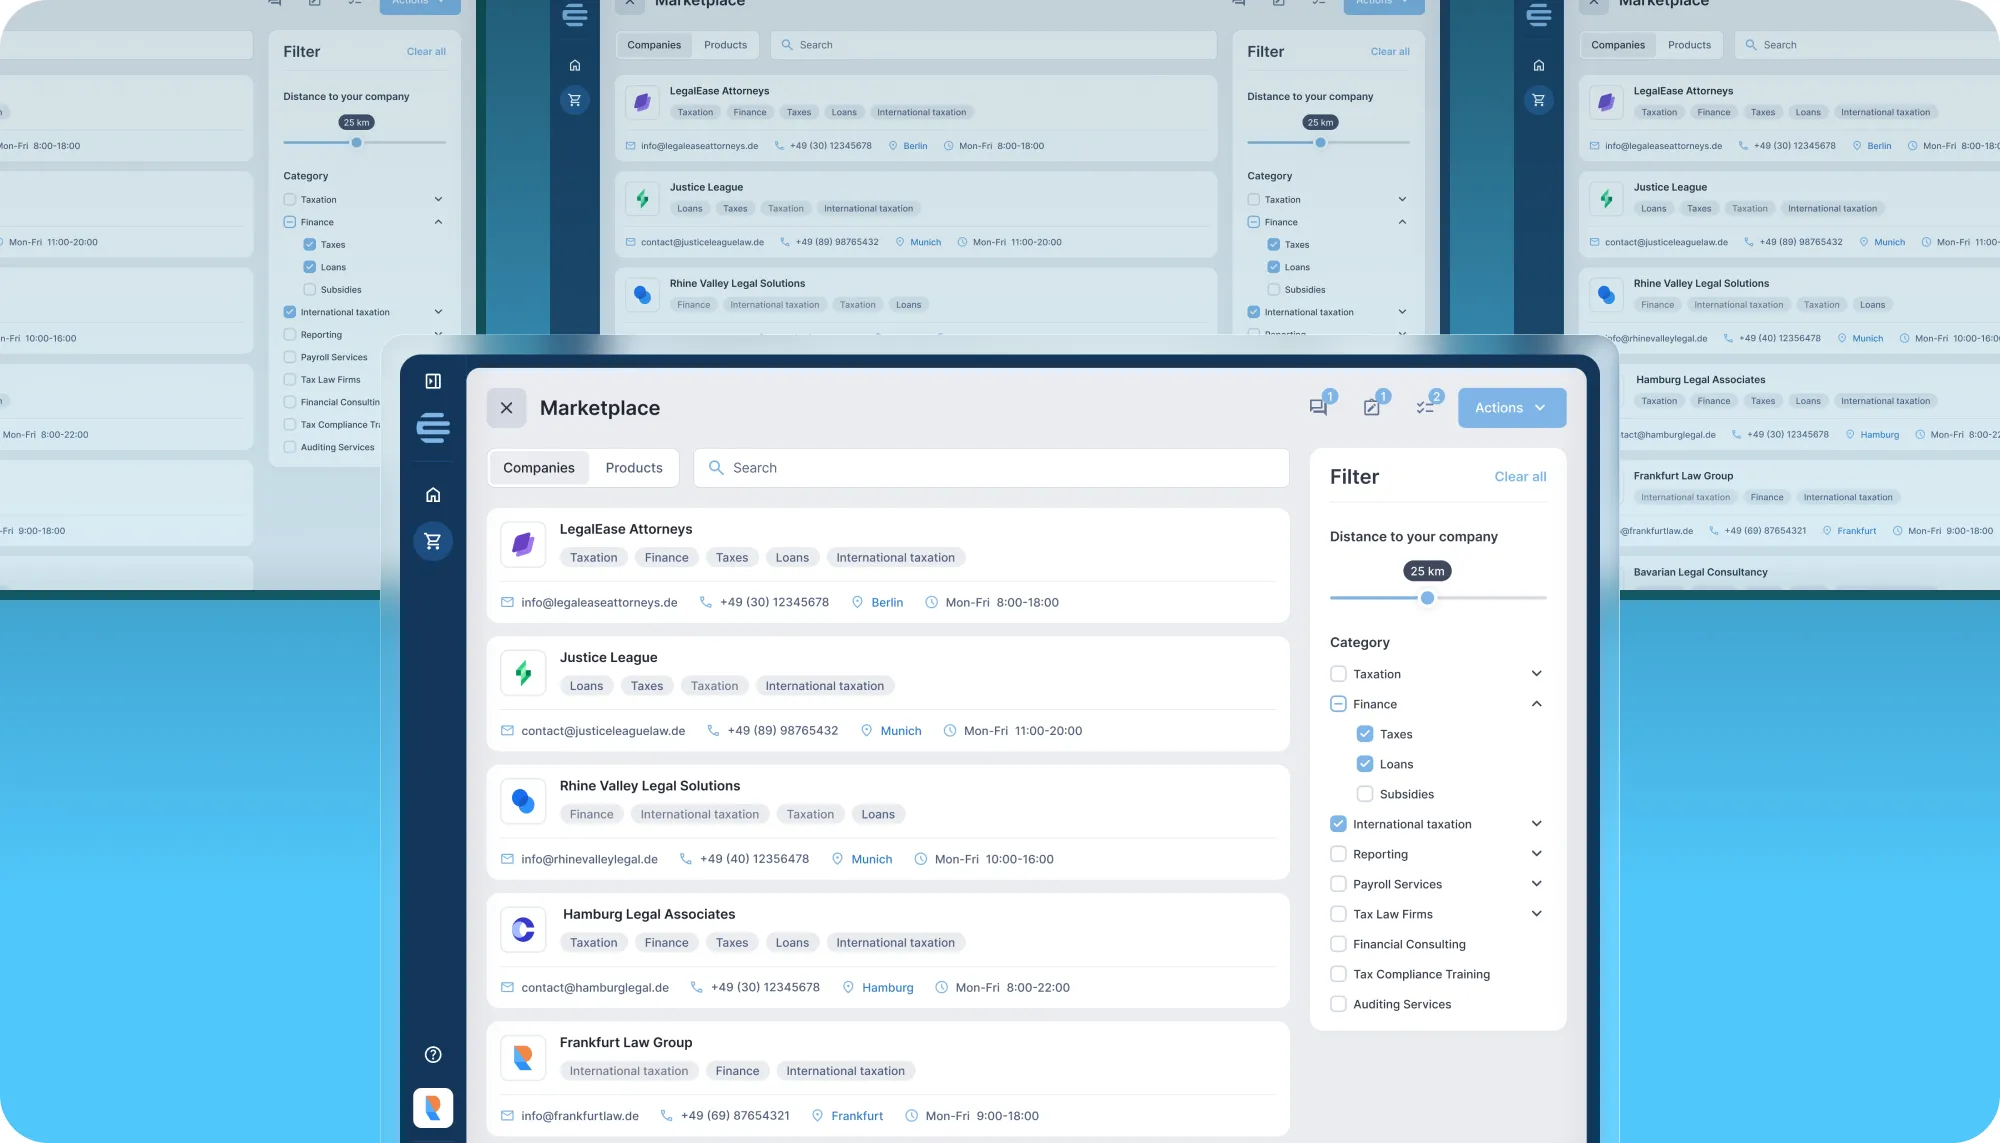Viewport: 2000px width, 1143px height.
Task: Select the Companies tab
Action: (538, 468)
